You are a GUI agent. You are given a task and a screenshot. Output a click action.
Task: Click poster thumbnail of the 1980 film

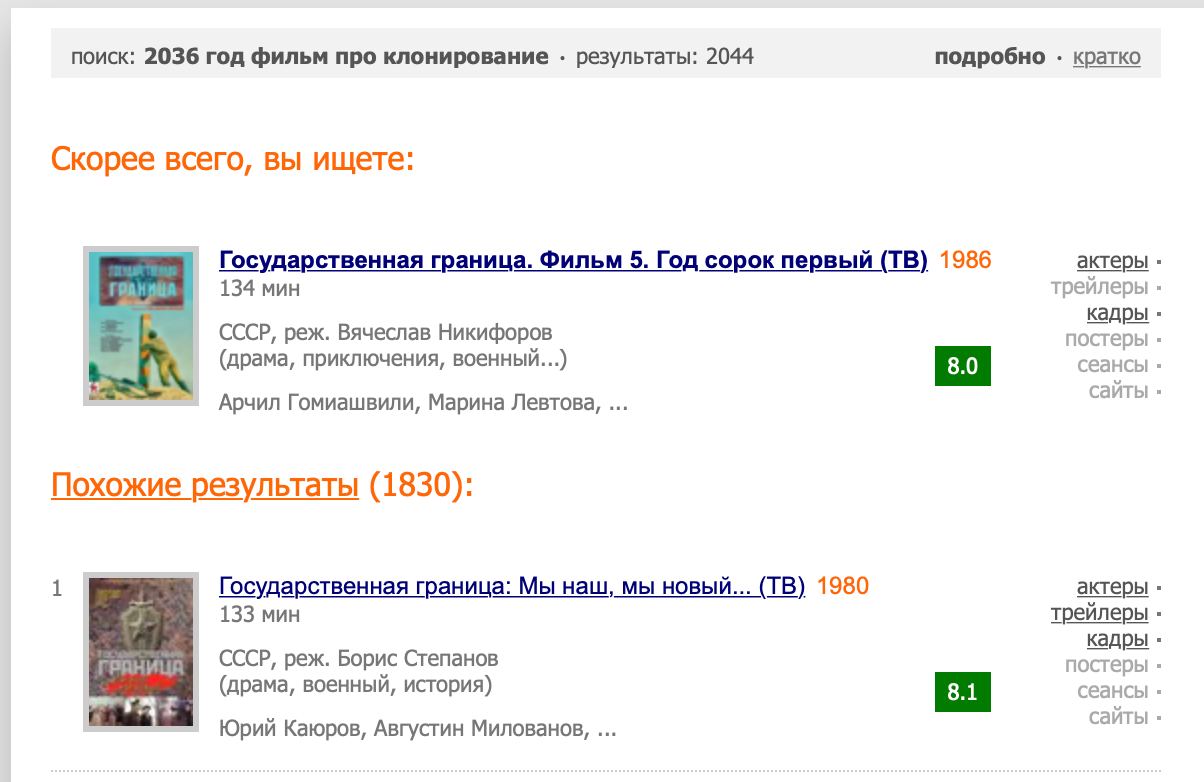140,652
